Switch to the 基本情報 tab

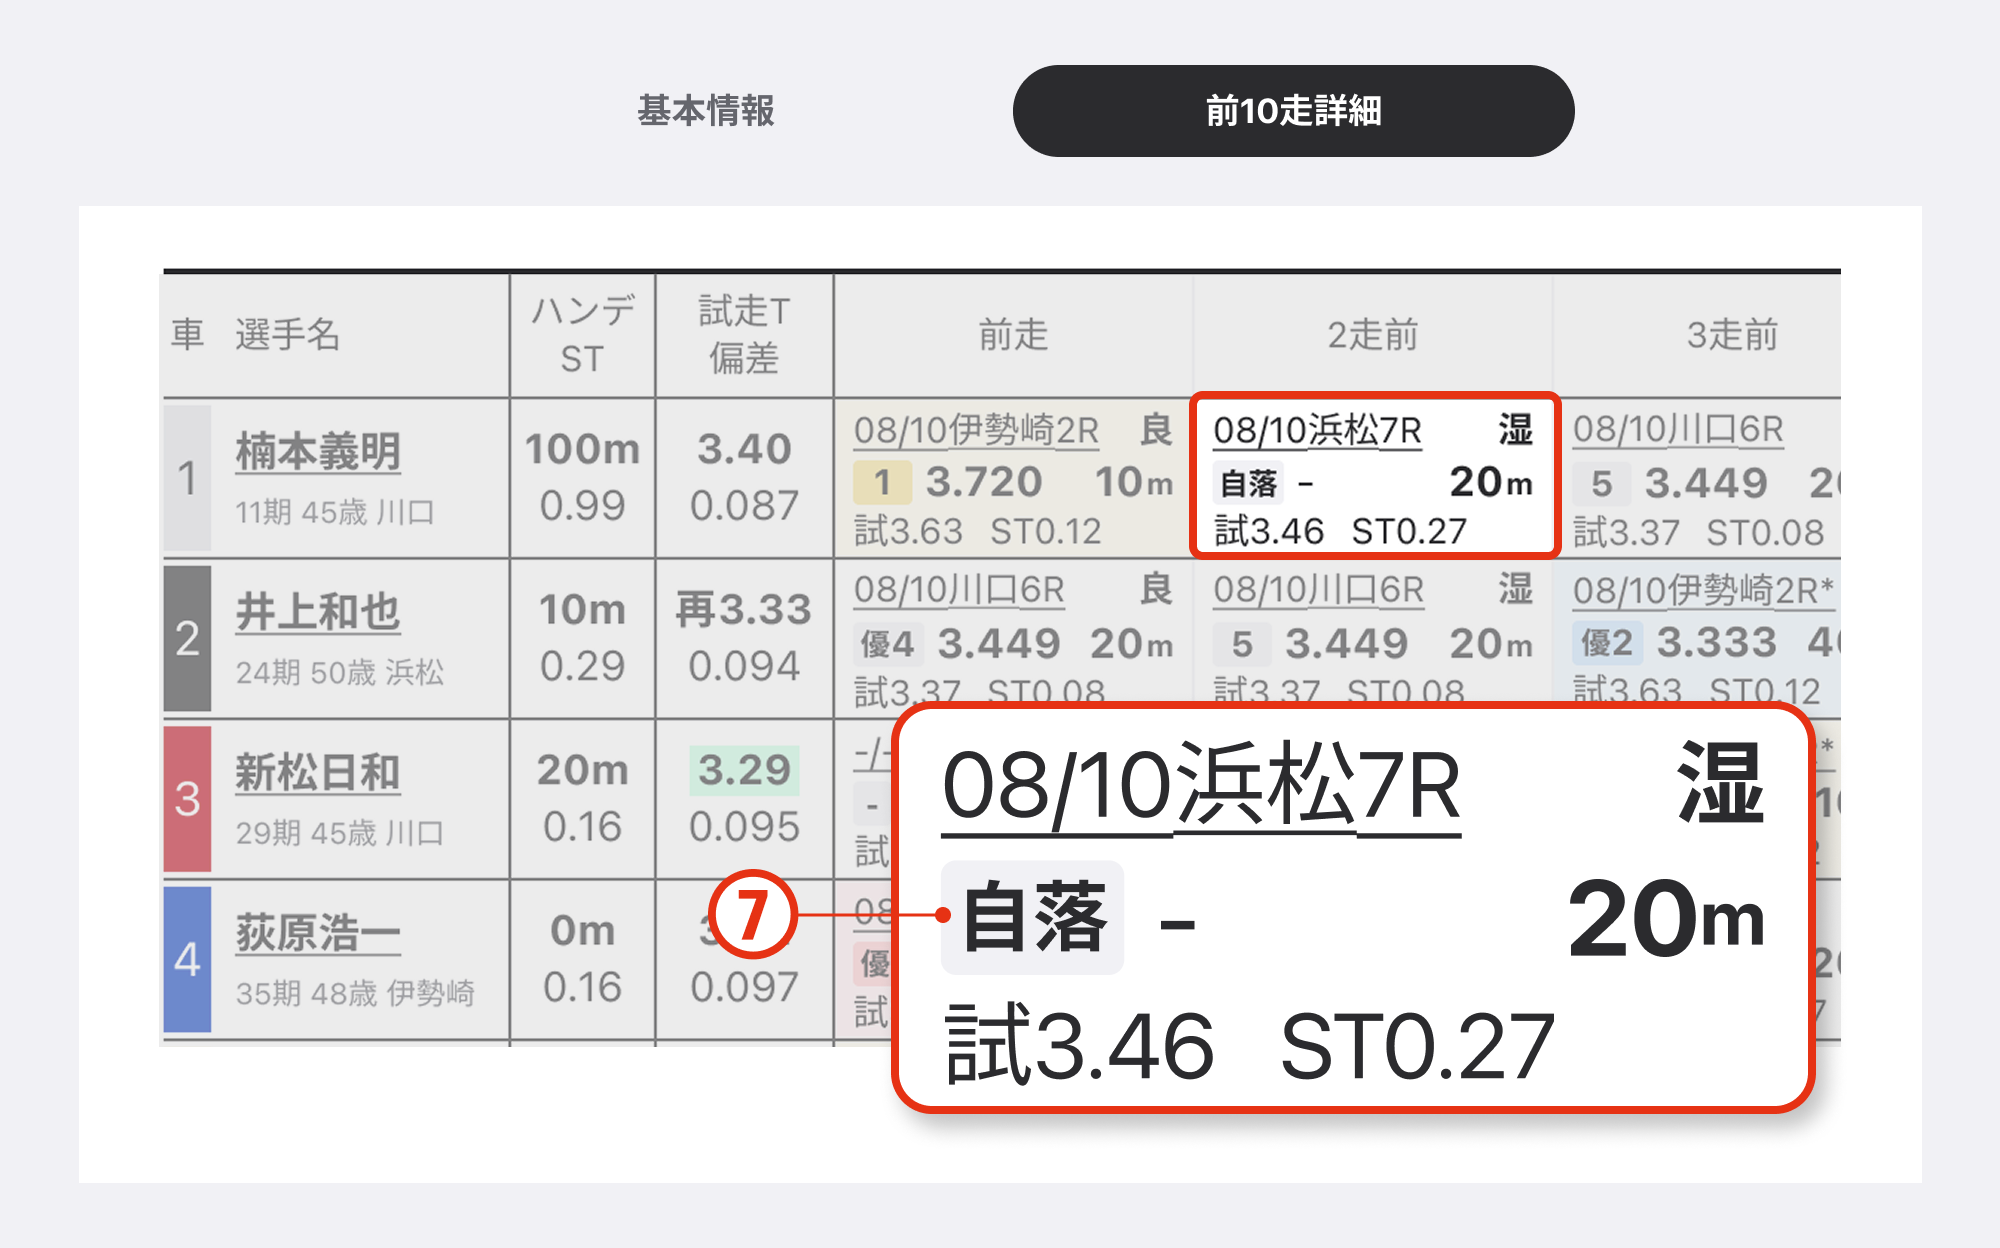coord(706,111)
